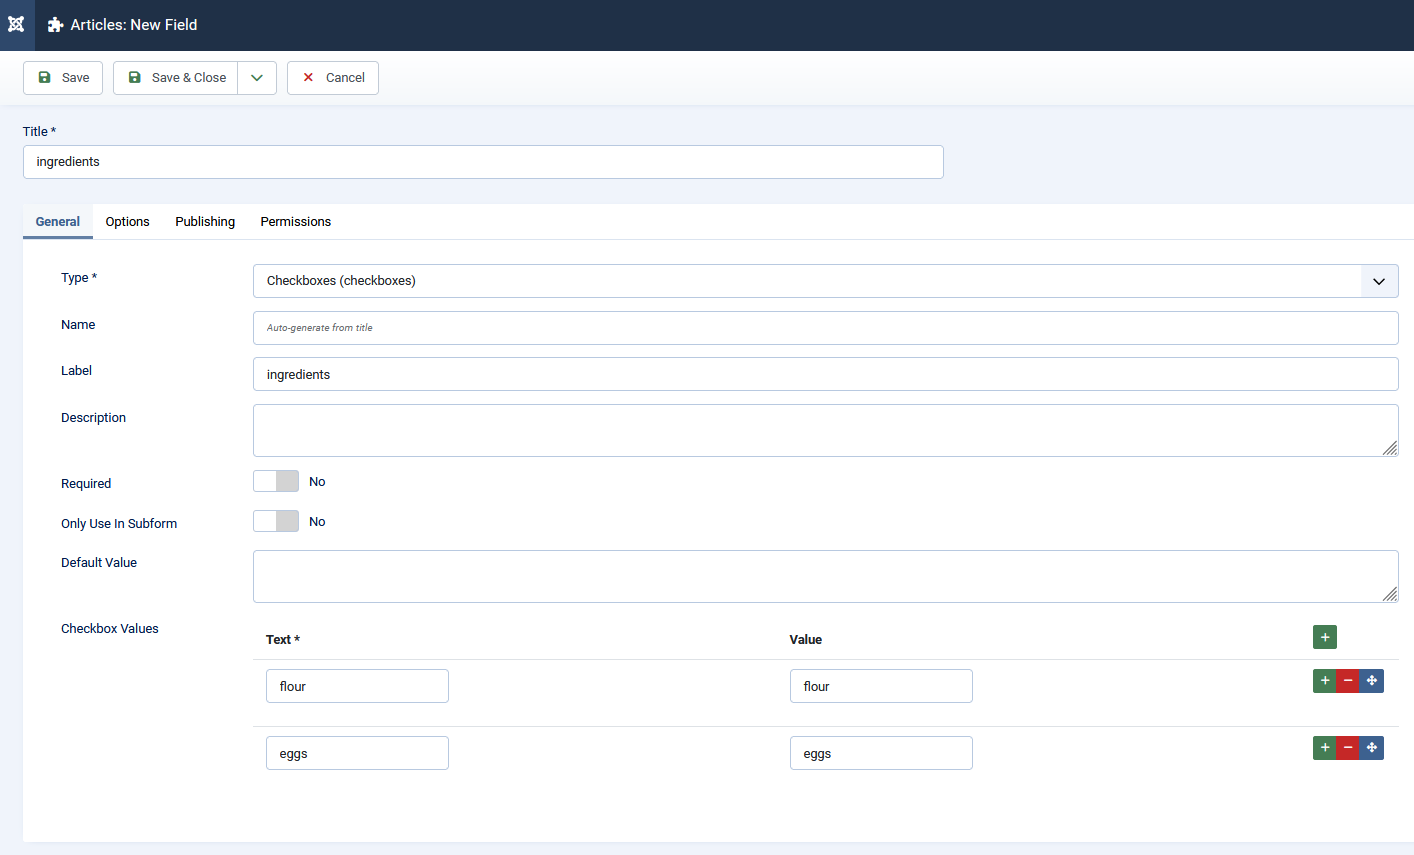Click the Description textarea resize grip
This screenshot has width=1414, height=855.
point(1390,448)
